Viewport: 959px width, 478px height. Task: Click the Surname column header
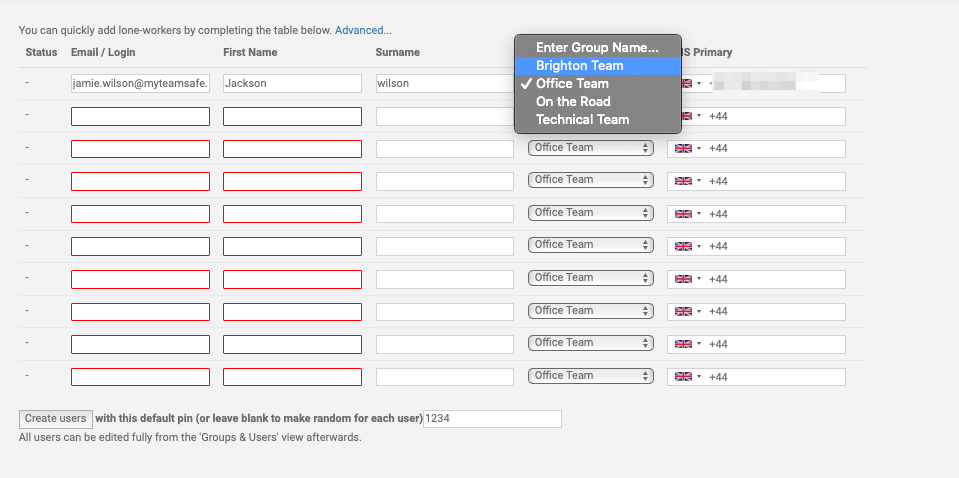coord(398,53)
